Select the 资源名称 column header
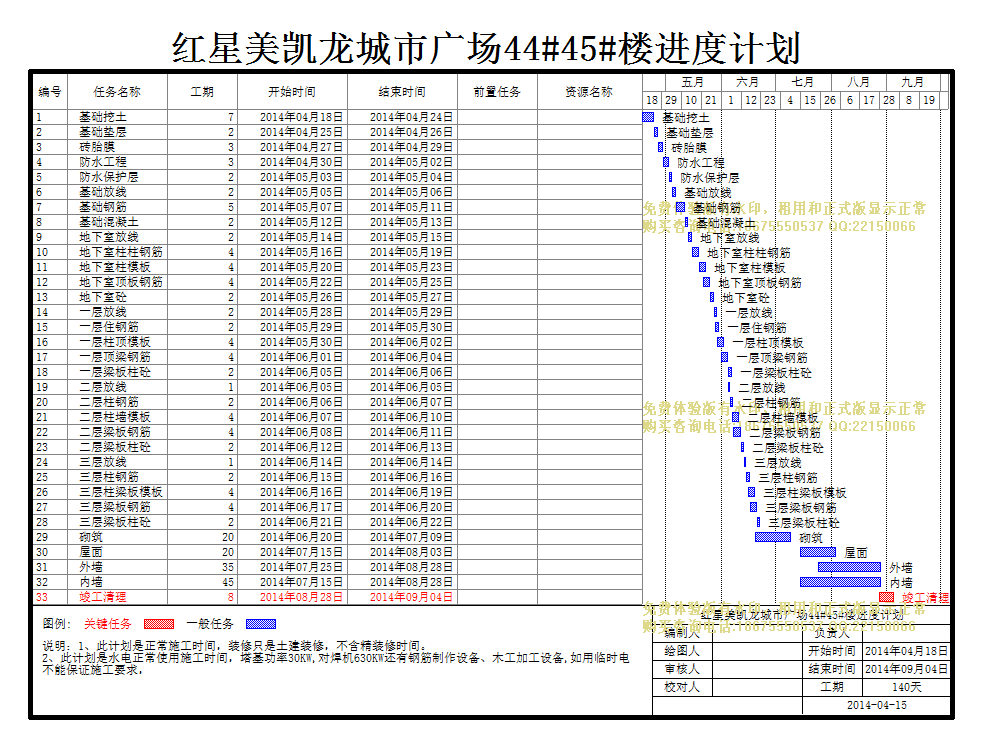The image size is (981, 746). coord(589,92)
